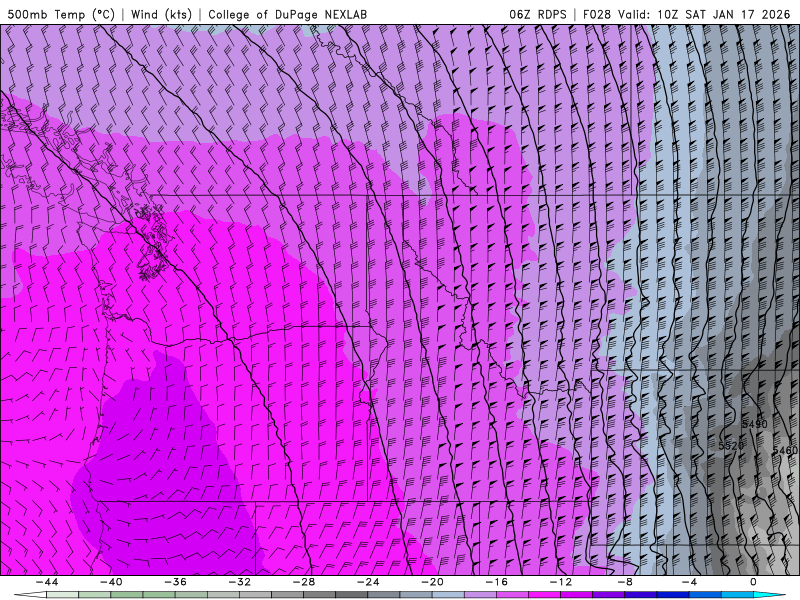Click the magenta color bar segment below -12
The width and height of the screenshot is (800, 600).
(544, 595)
